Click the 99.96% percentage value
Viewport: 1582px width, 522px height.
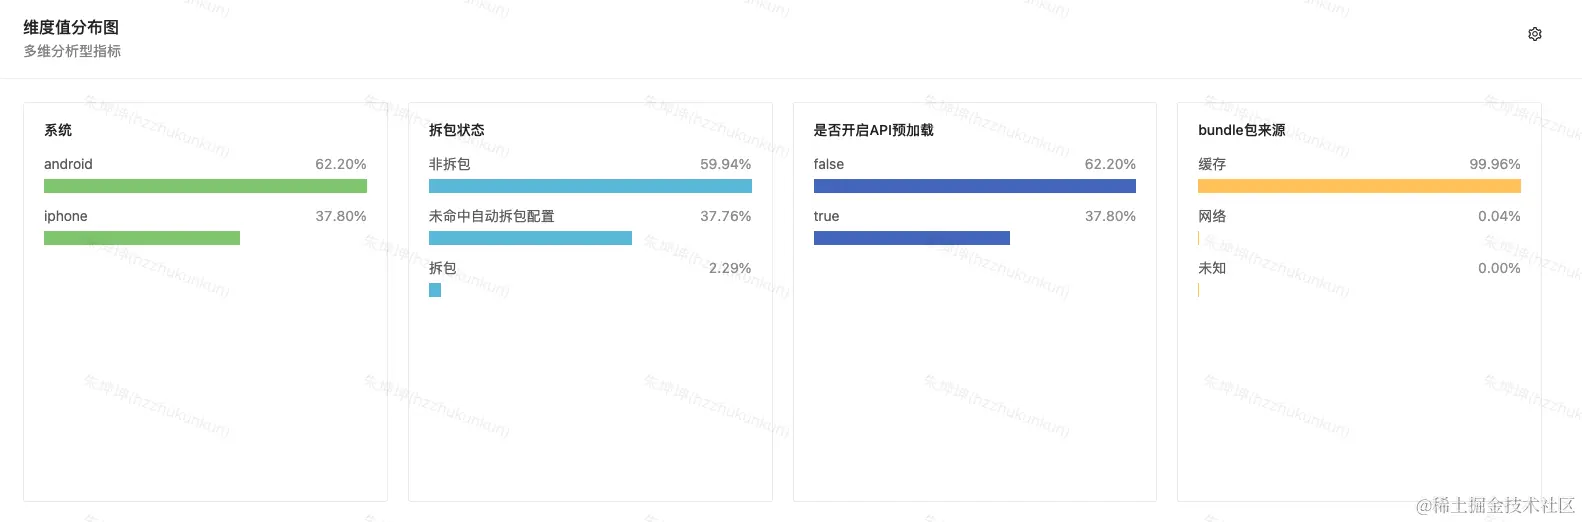1495,164
